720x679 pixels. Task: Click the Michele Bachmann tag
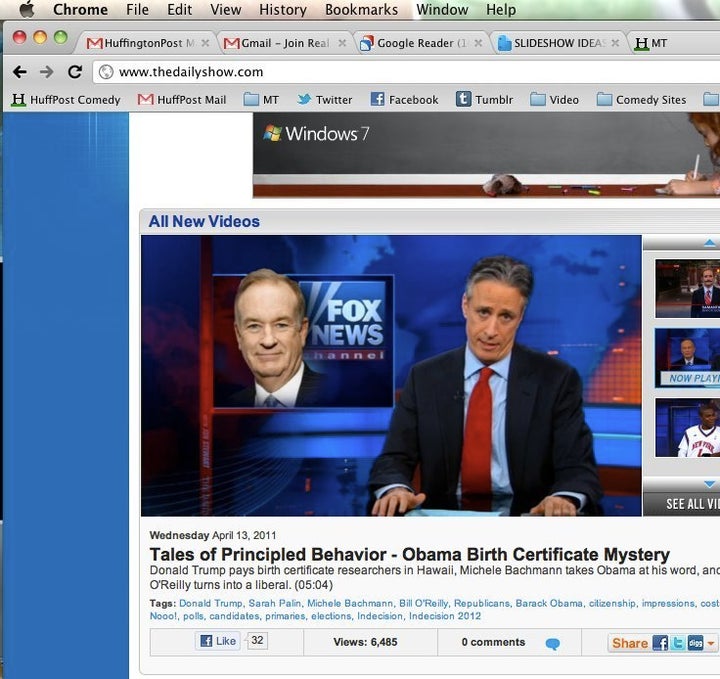coord(350,603)
